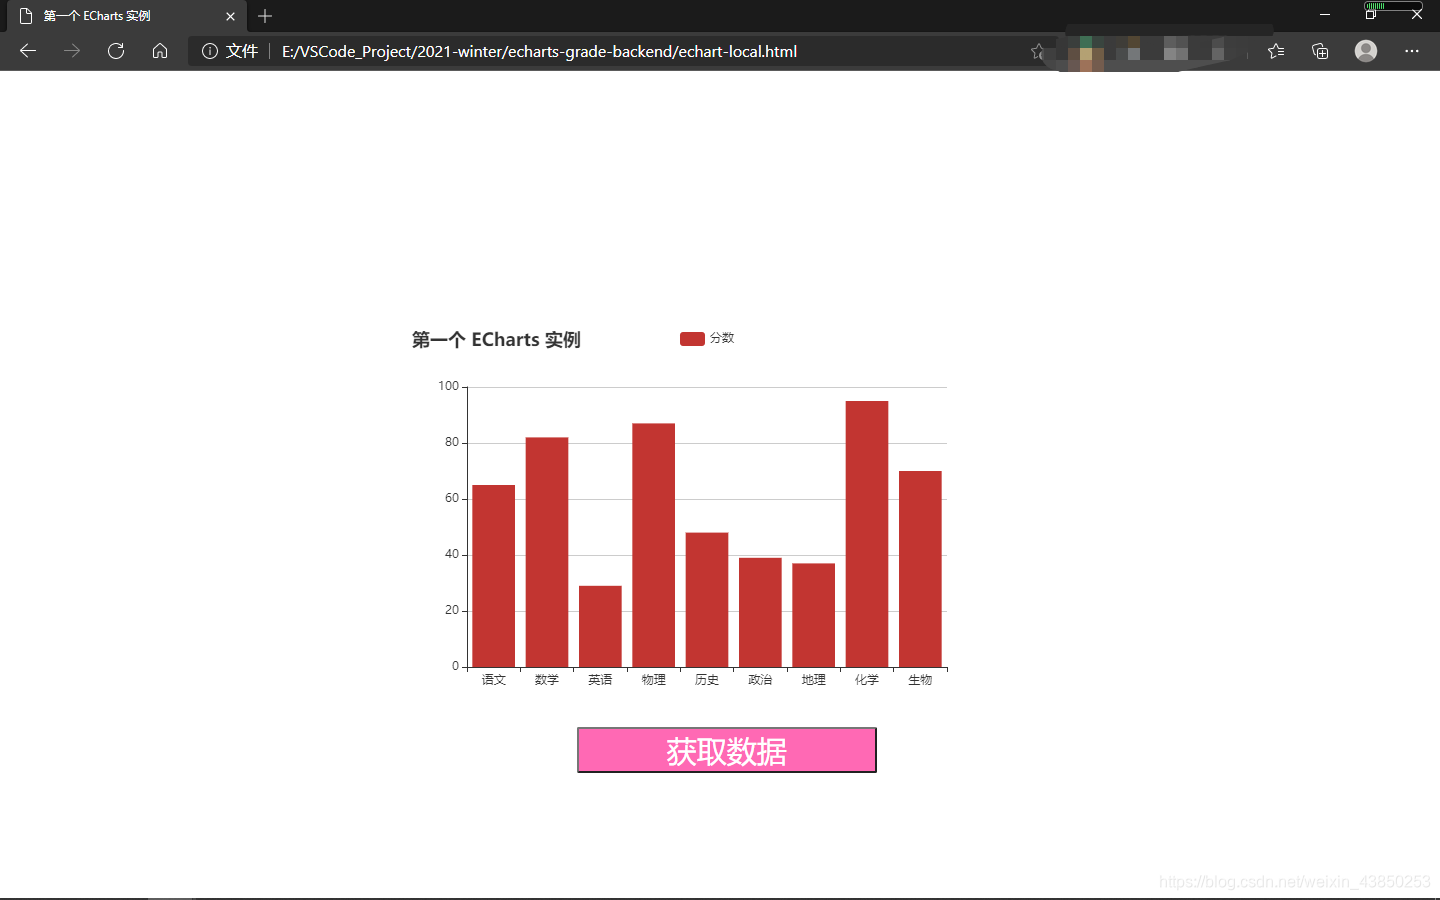
Task: Open the user profile avatar
Action: click(1366, 51)
